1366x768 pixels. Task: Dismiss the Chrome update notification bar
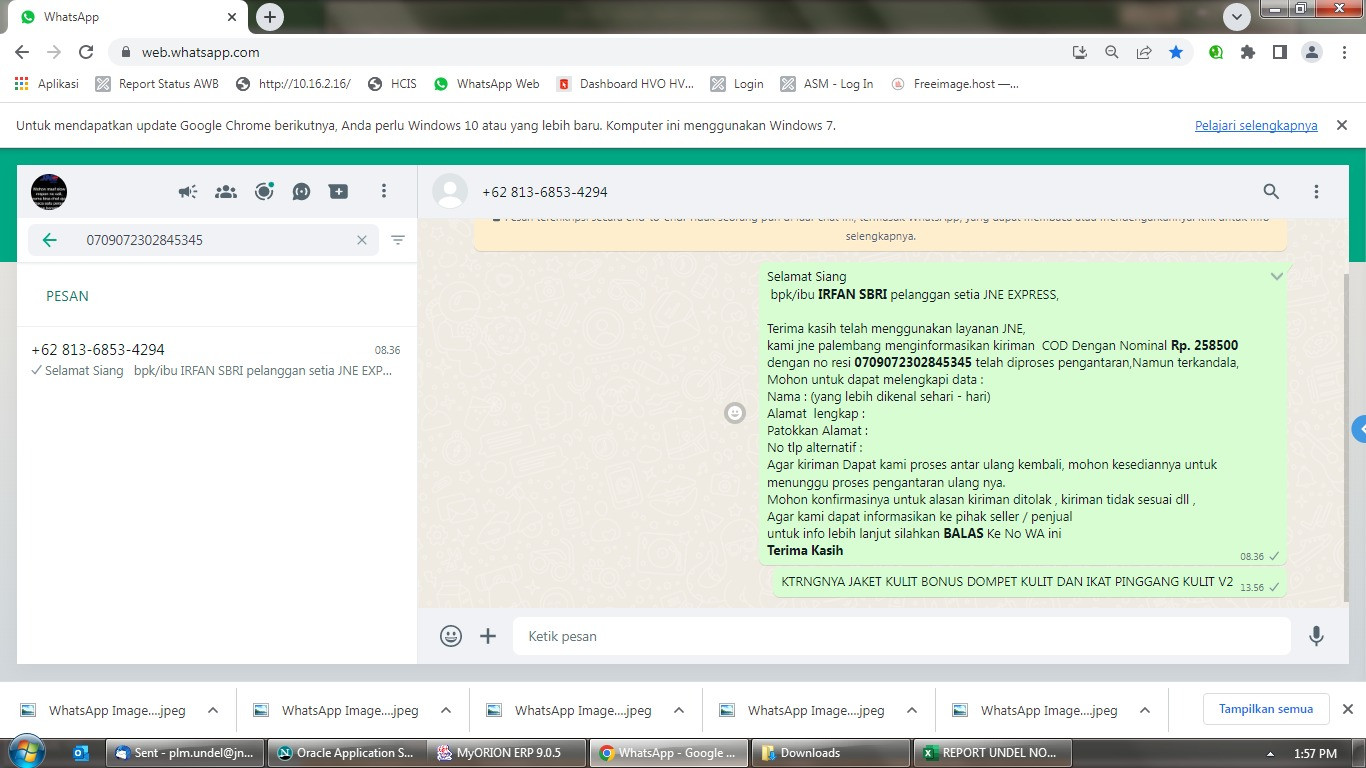(1342, 125)
